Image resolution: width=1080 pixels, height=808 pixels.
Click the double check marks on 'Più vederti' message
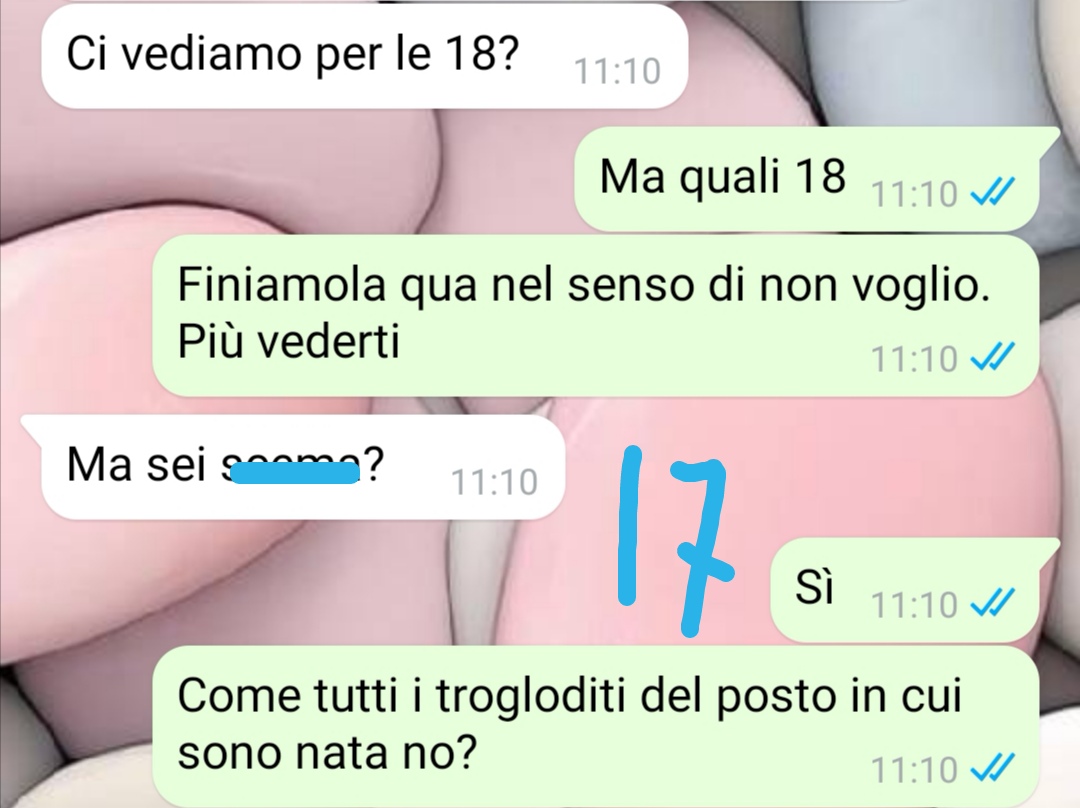[991, 358]
